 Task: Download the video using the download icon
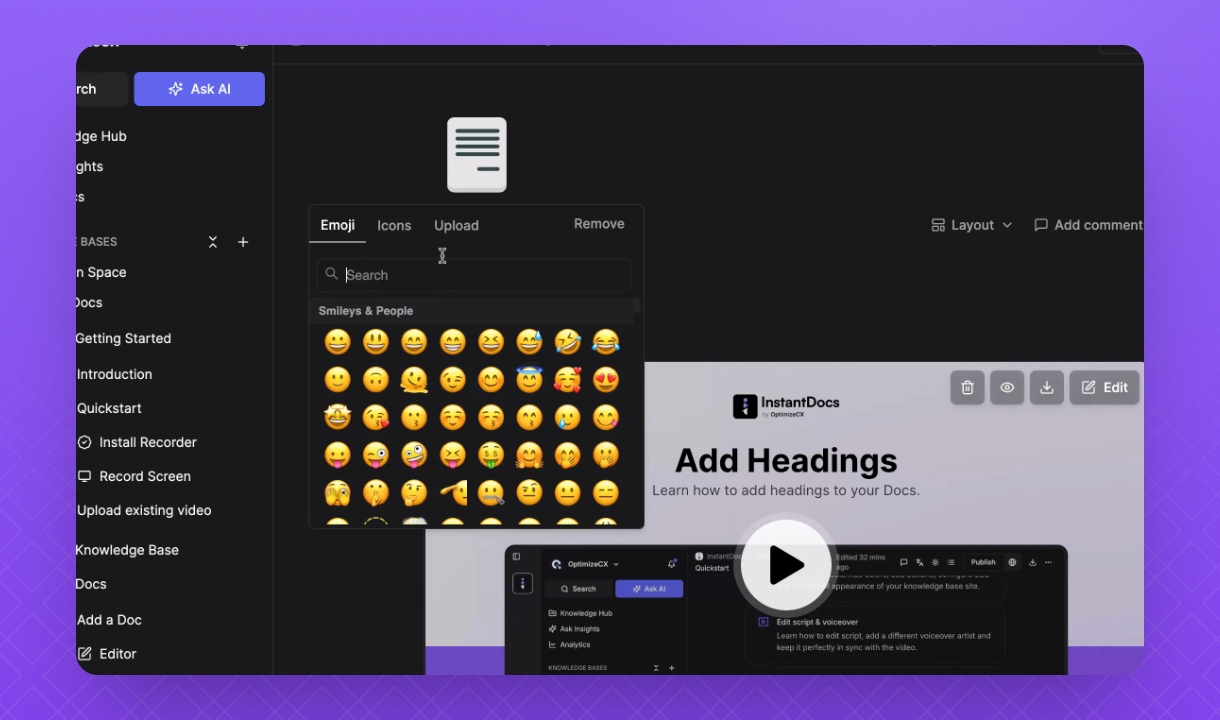pos(1046,388)
